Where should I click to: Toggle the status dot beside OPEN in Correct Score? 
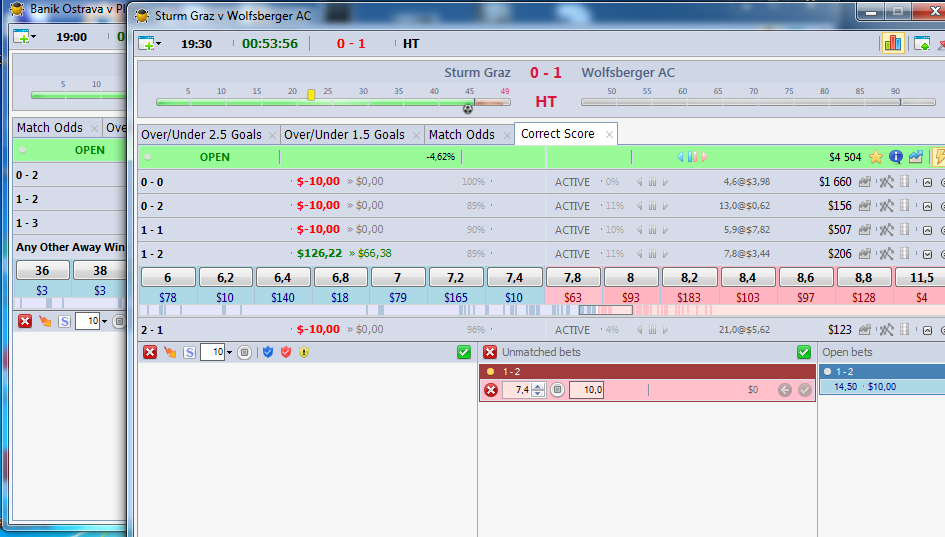tap(148, 157)
